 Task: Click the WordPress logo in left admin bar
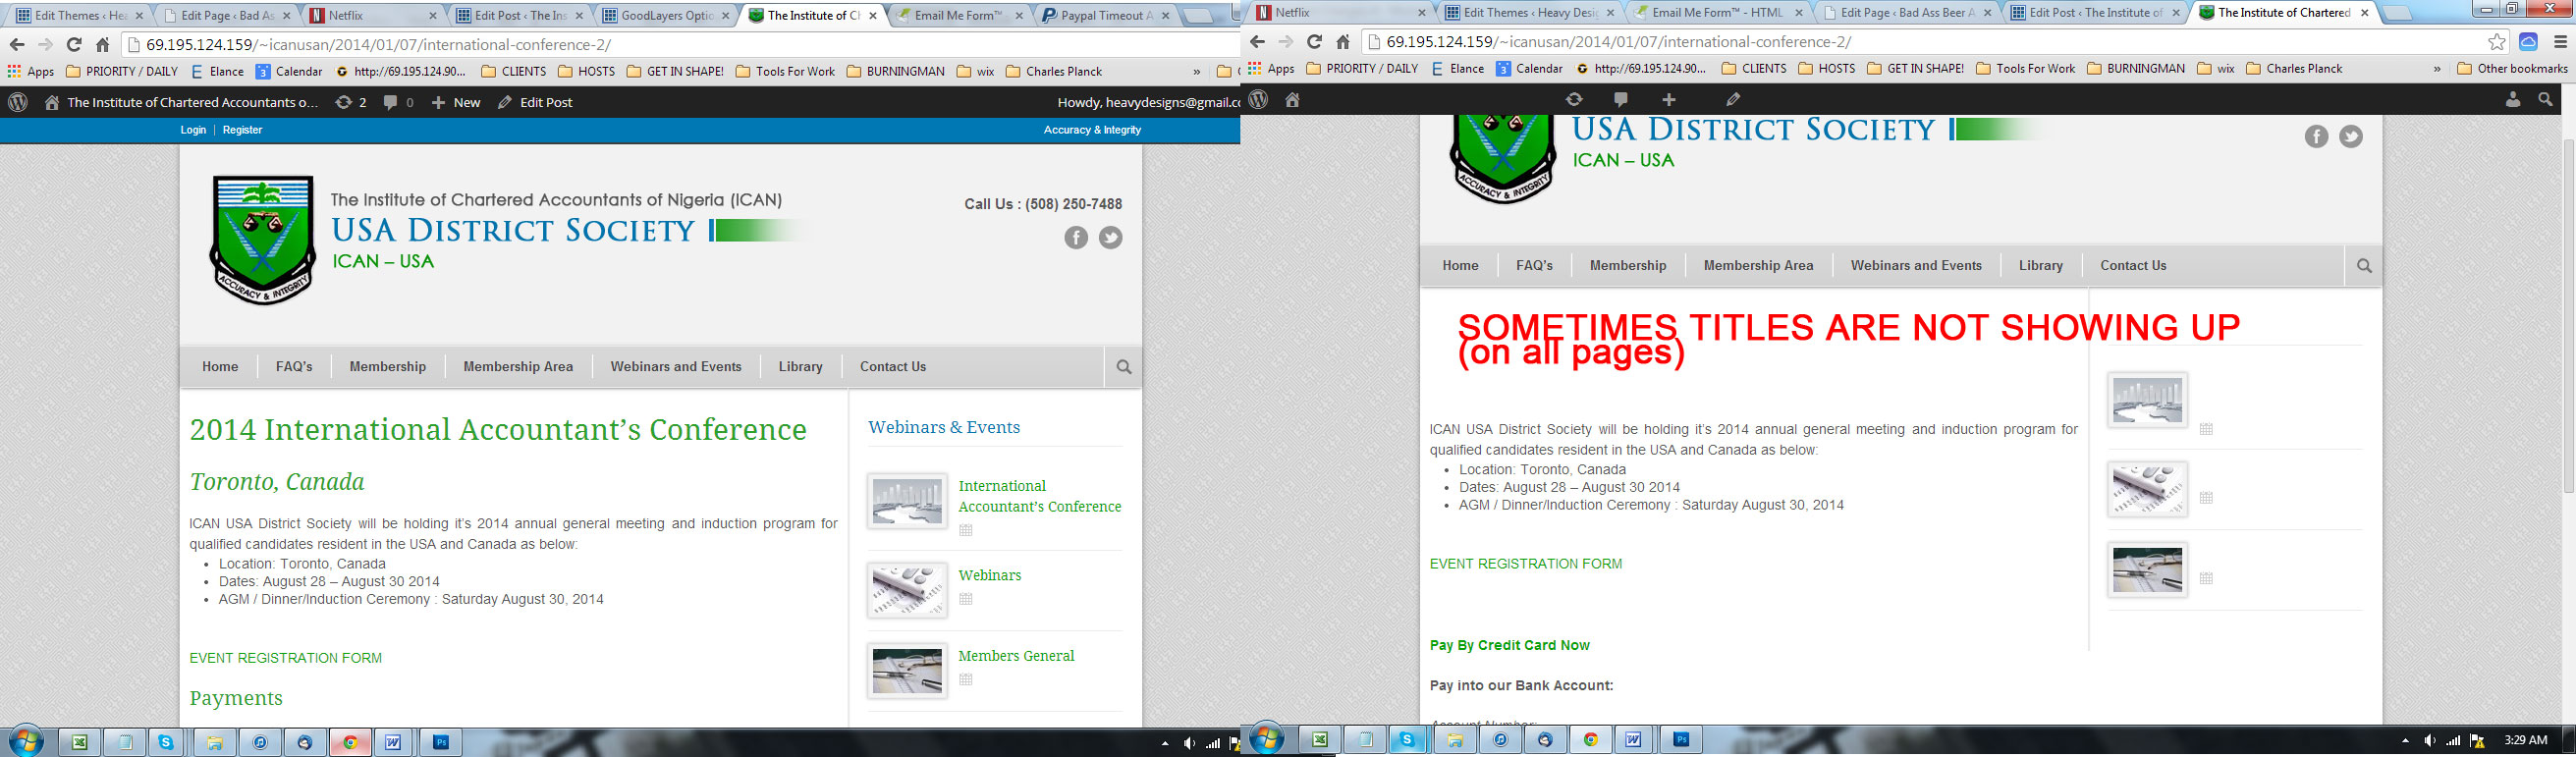(18, 102)
